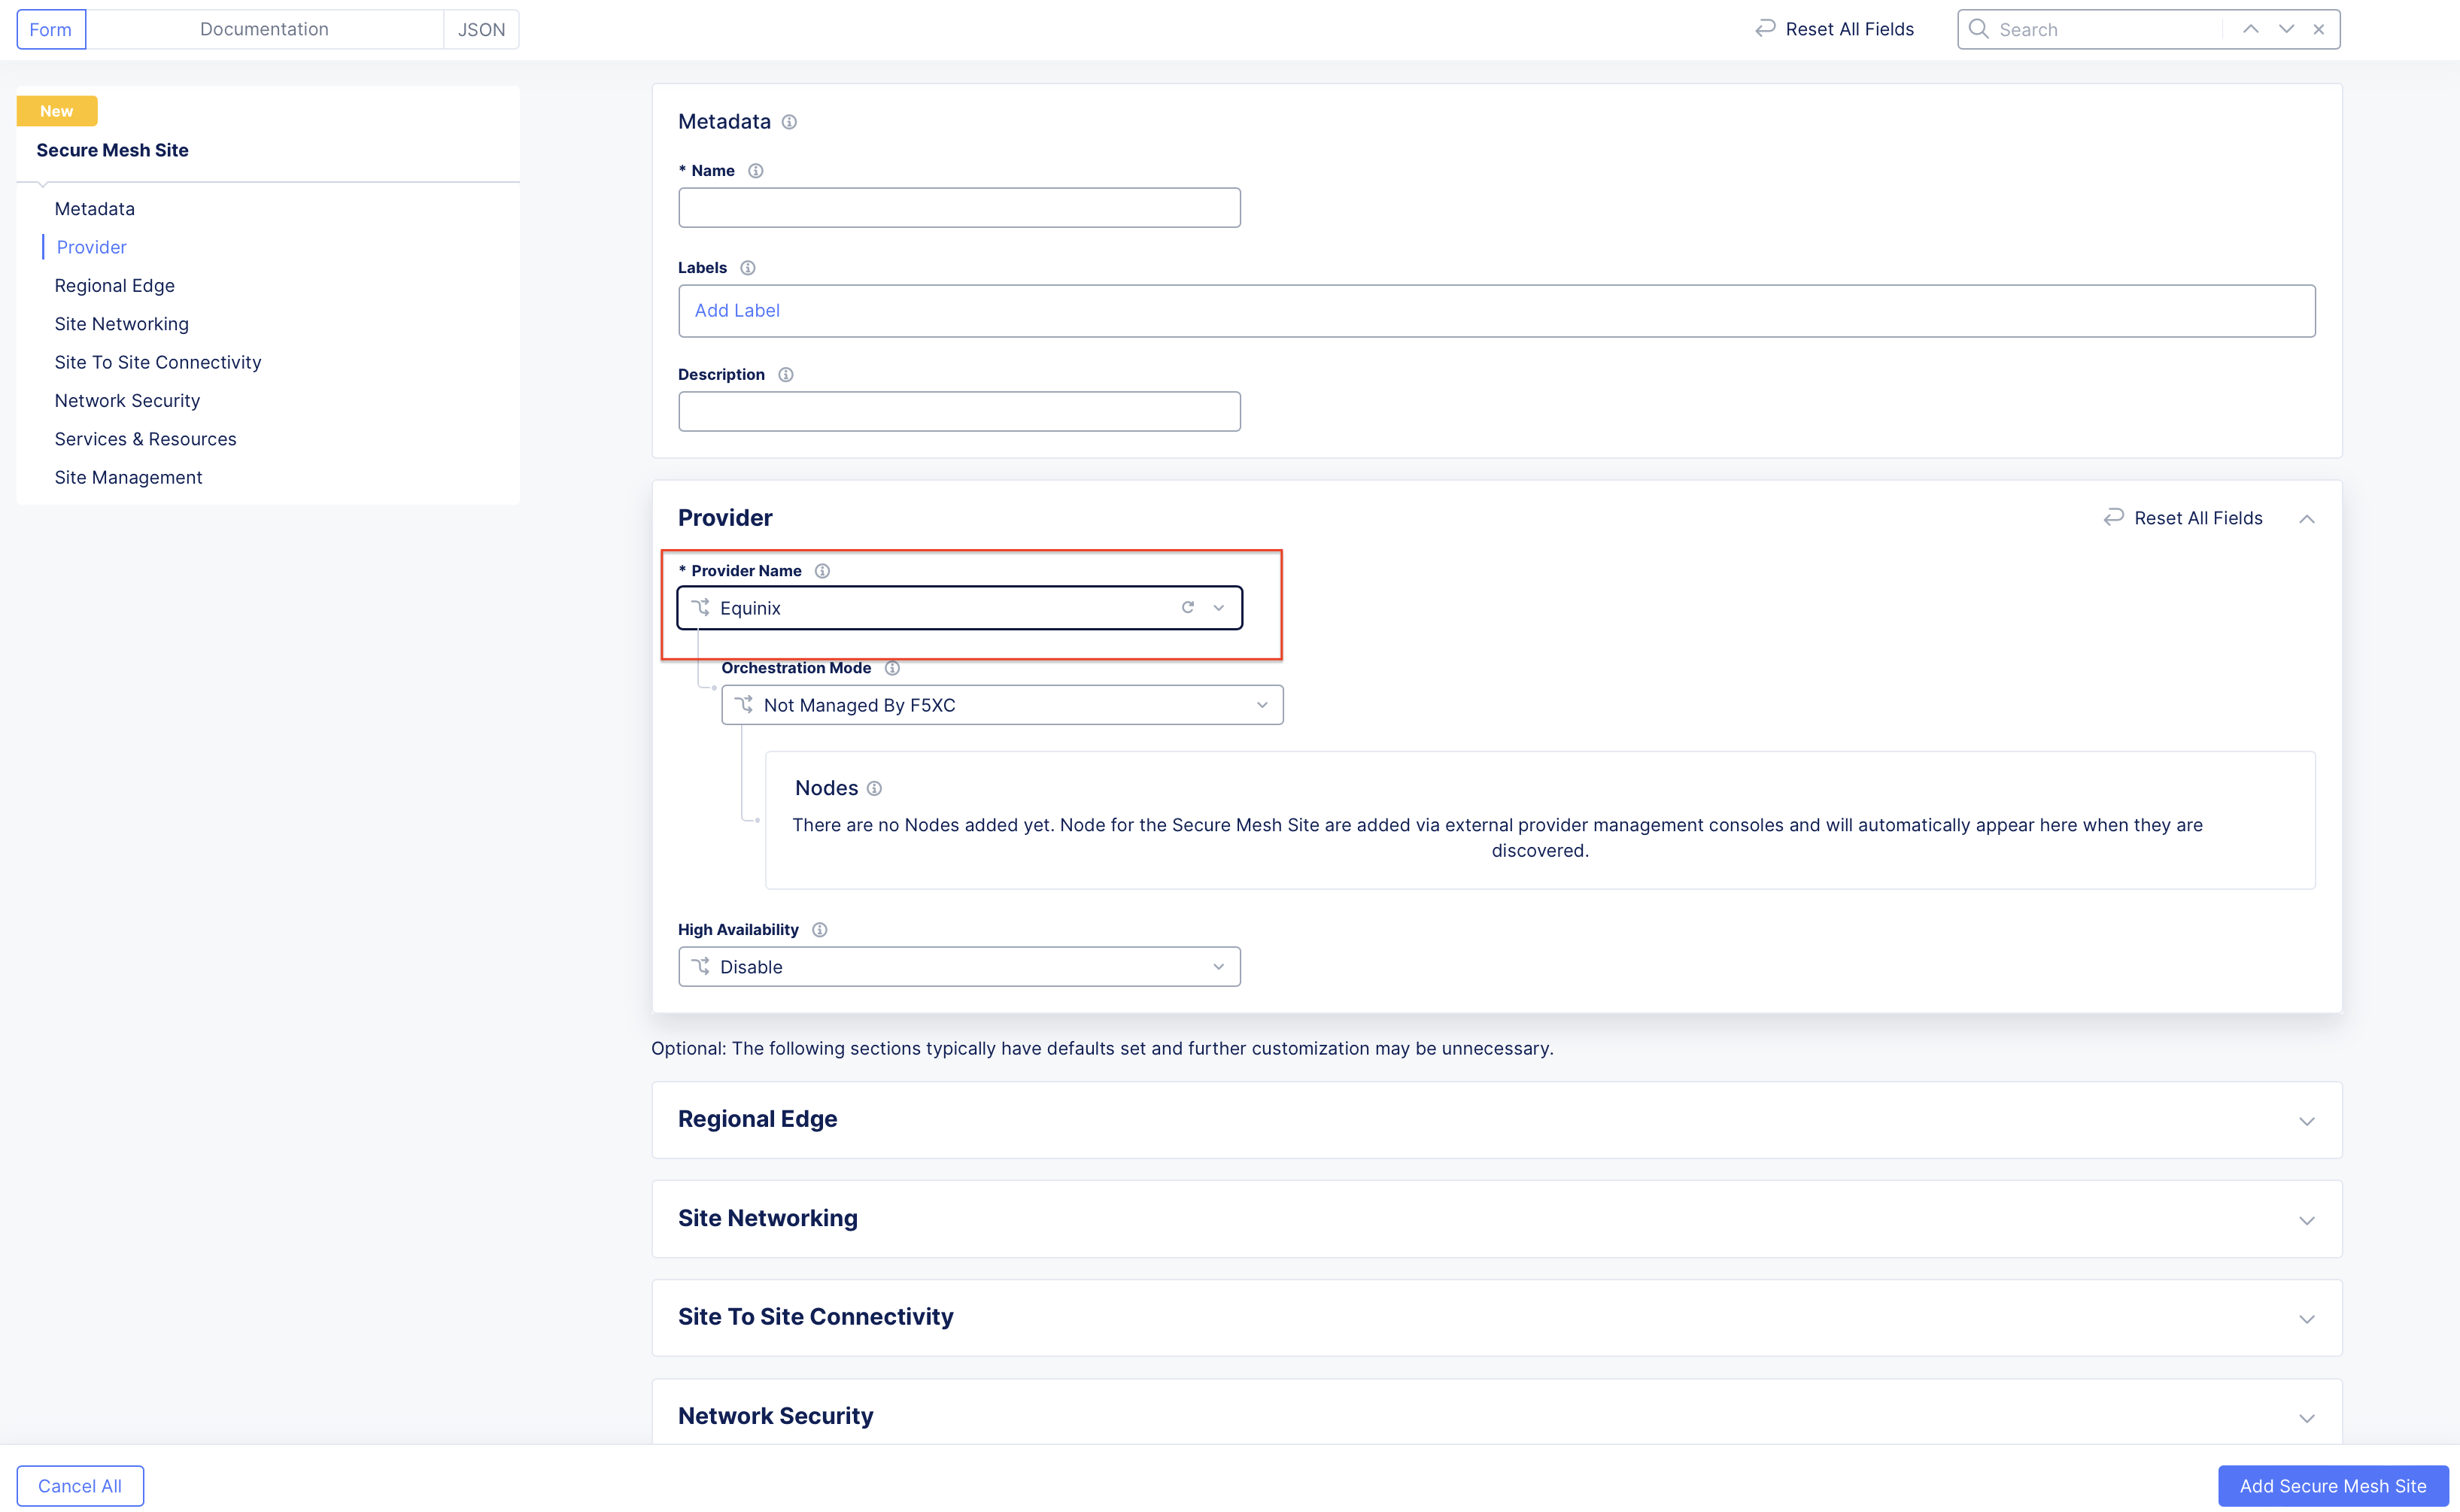Click the info icon next to Metadata heading
2460x1512 pixels.
point(789,122)
